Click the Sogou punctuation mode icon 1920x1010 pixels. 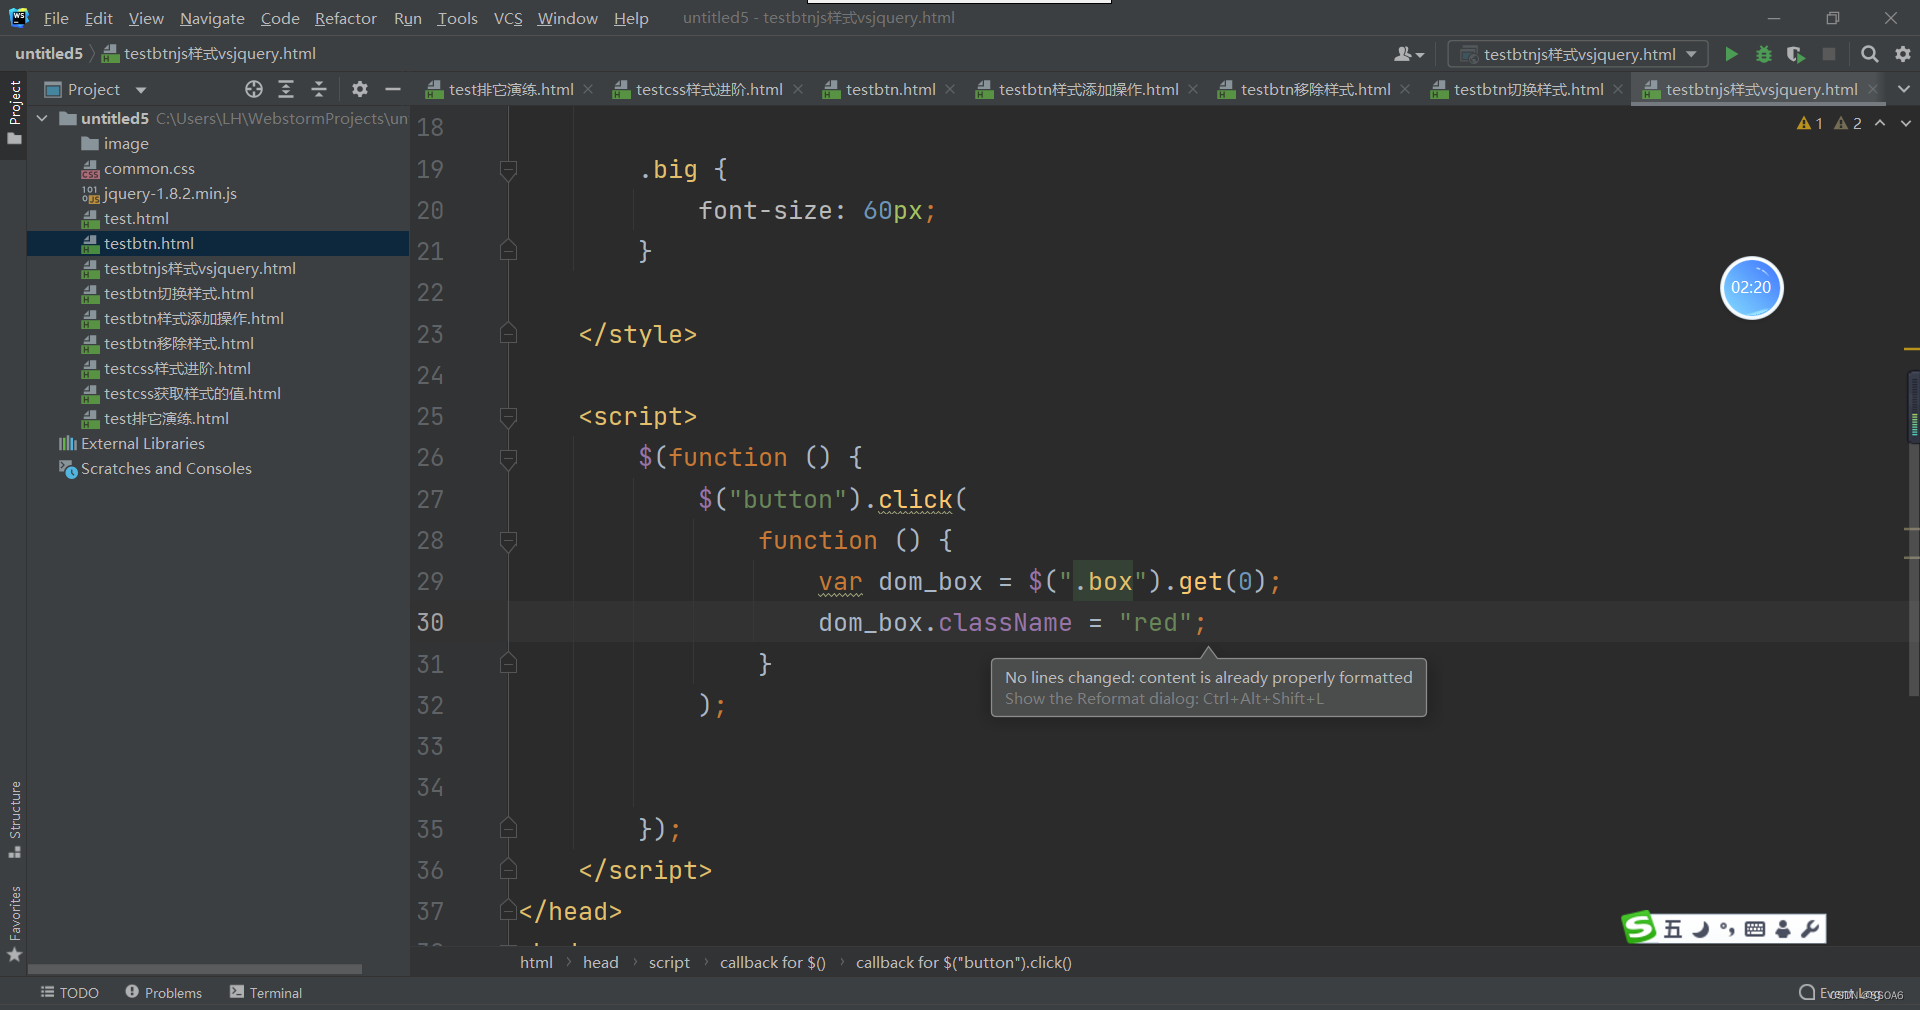coord(1727,929)
